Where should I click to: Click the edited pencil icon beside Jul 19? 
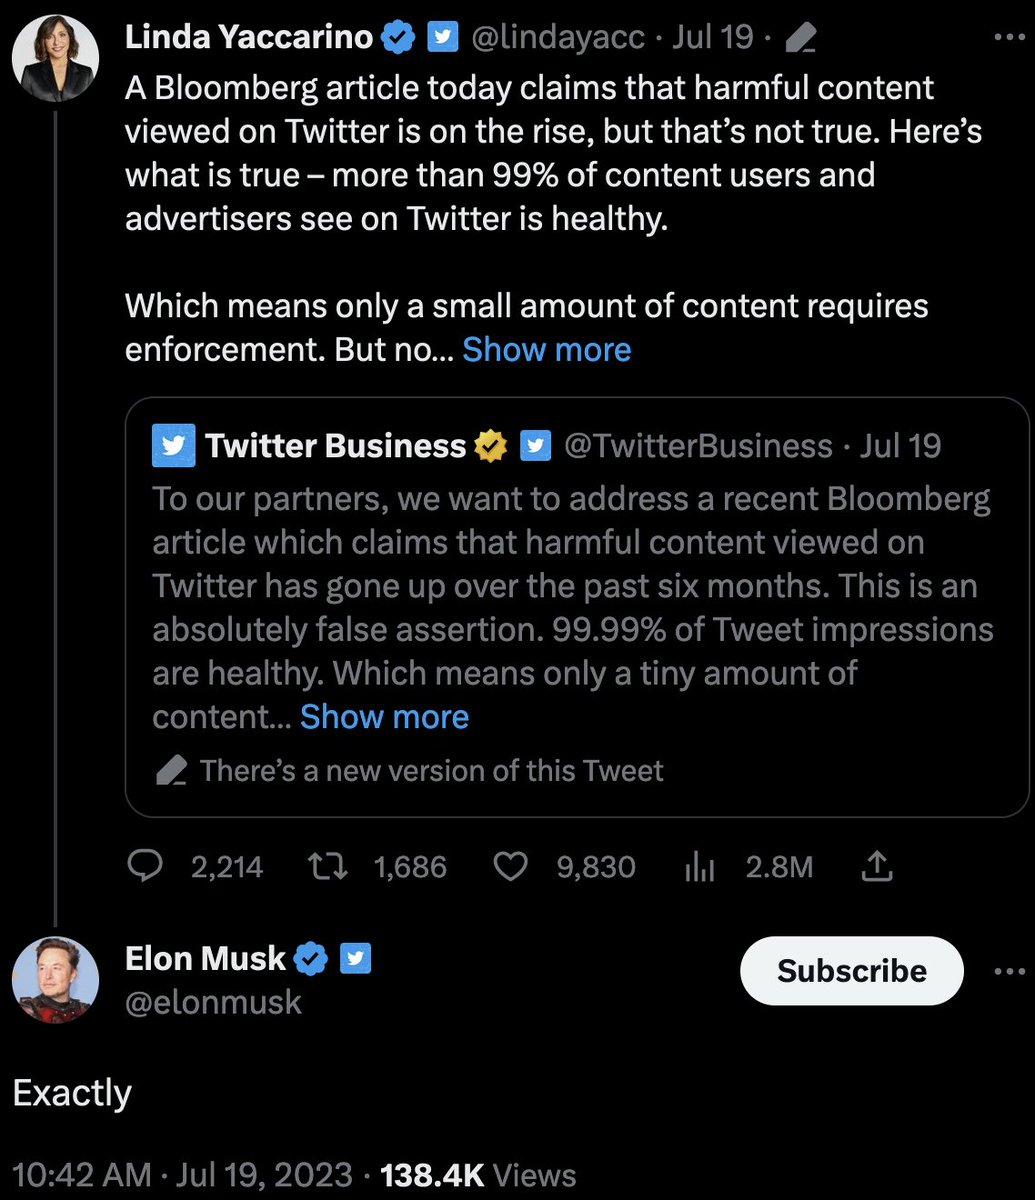(801, 38)
